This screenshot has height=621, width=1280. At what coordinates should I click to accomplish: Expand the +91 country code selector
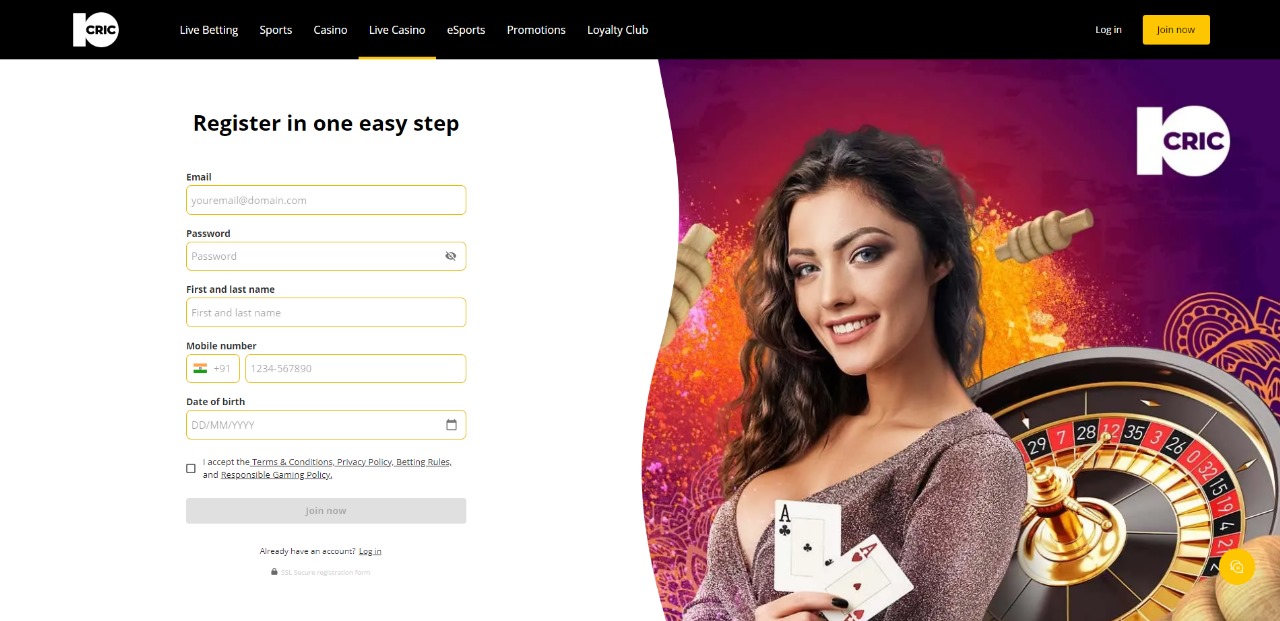point(213,368)
